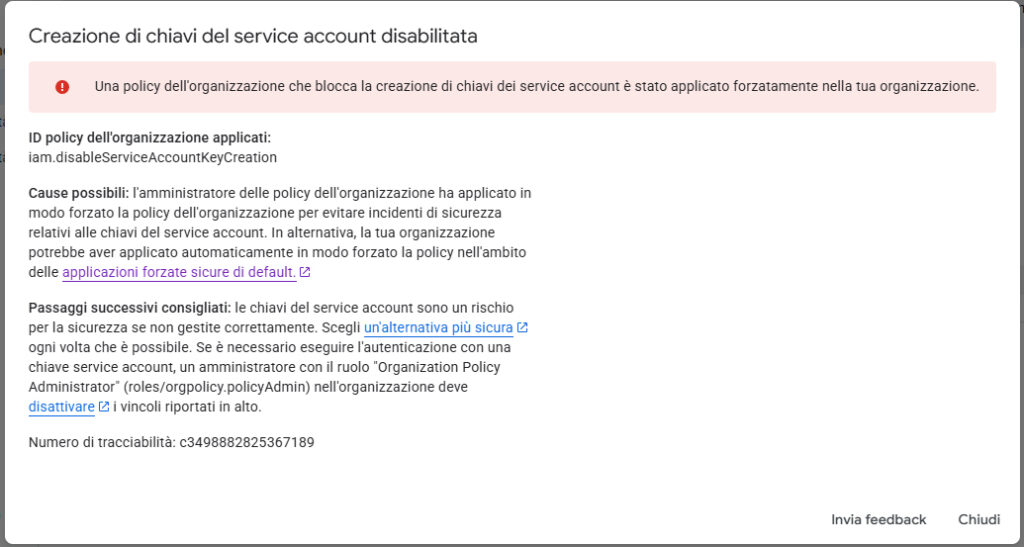1024x547 pixels.
Task: Click the dialog title 'Creazione di chiavi del service account disabilitata'
Action: point(253,36)
